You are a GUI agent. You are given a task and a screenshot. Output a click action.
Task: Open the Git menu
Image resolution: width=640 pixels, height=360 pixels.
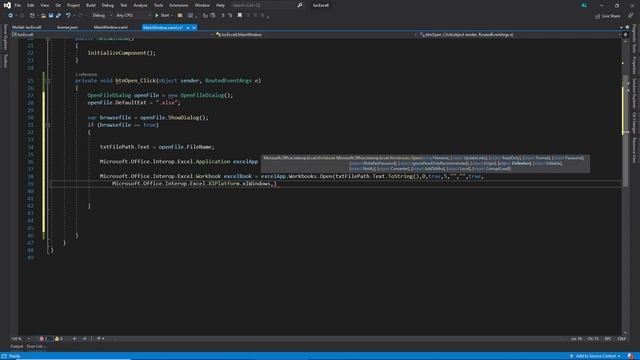(58, 5)
